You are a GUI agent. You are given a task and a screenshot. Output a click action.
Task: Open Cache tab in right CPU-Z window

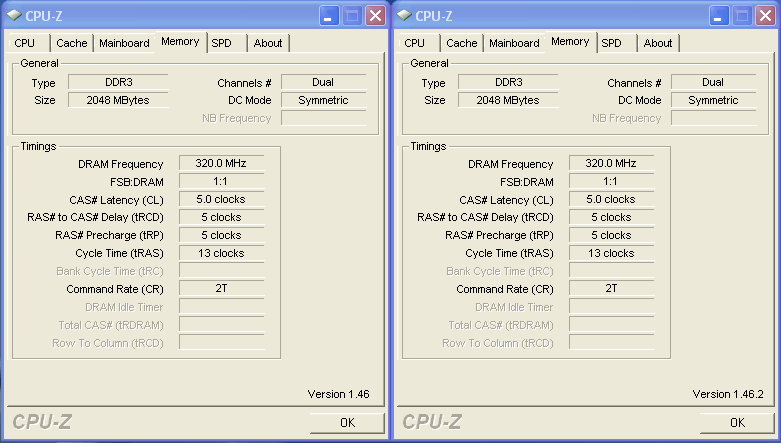(x=462, y=43)
